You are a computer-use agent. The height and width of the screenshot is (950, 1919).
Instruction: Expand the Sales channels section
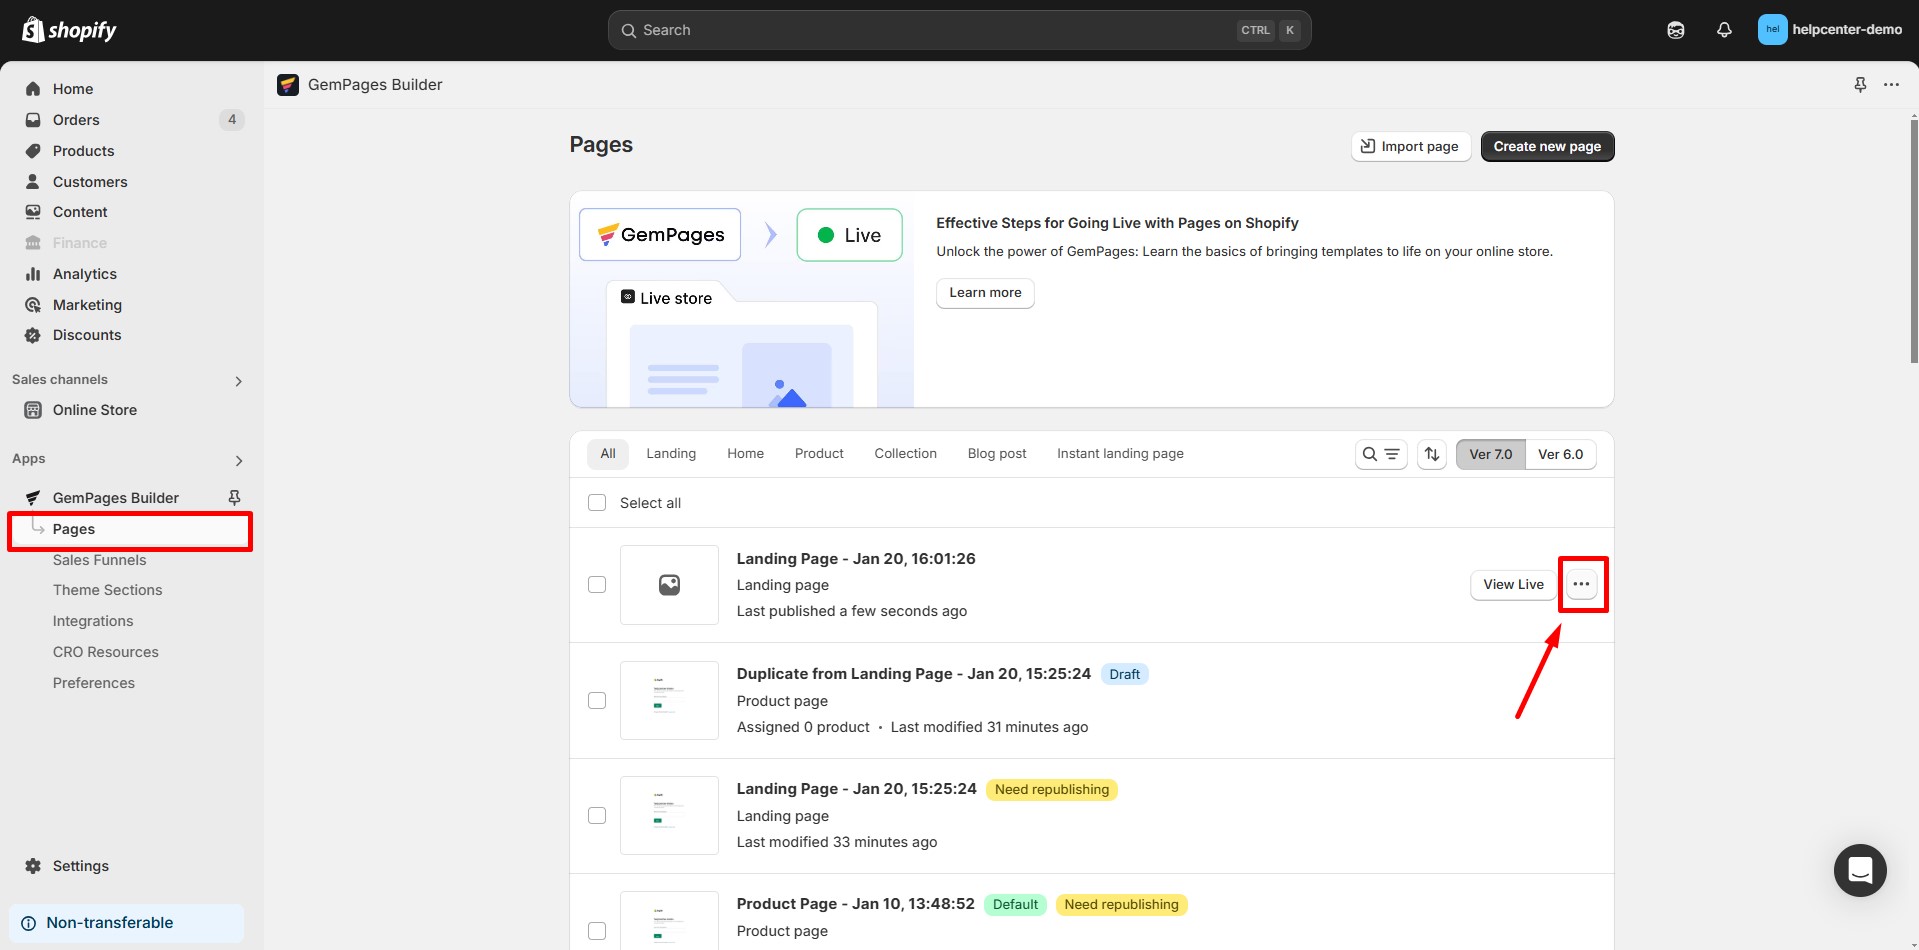click(238, 381)
